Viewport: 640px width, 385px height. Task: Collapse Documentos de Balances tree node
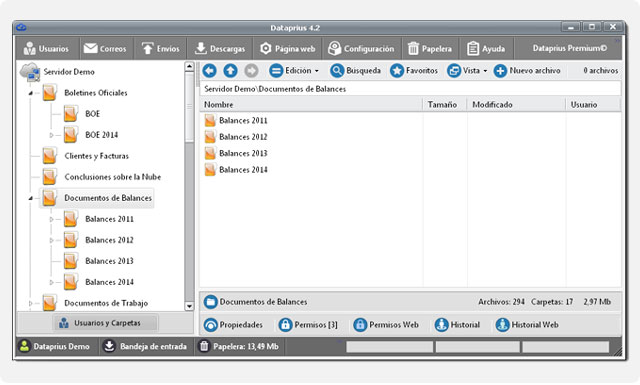point(31,198)
